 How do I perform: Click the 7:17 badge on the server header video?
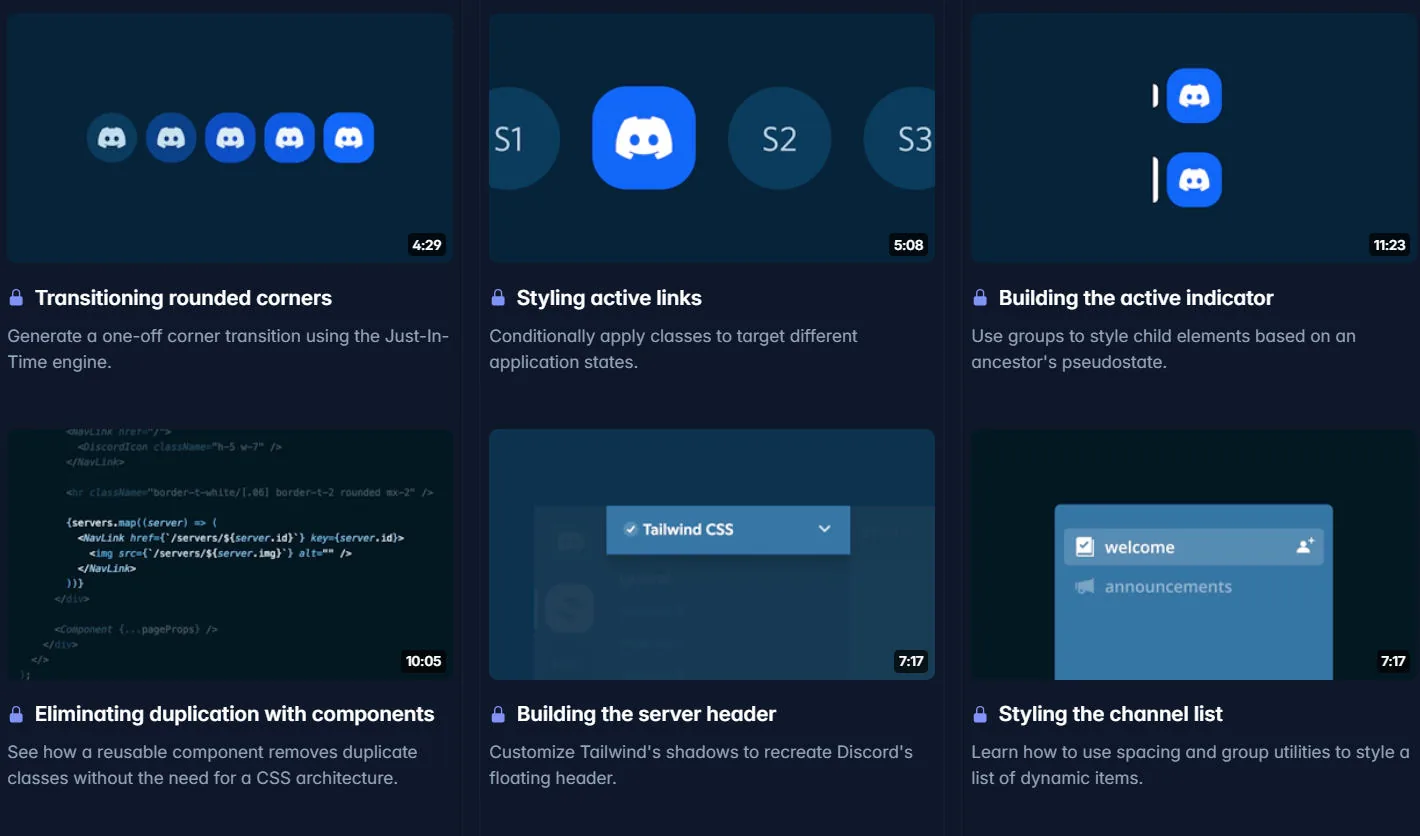tap(910, 661)
